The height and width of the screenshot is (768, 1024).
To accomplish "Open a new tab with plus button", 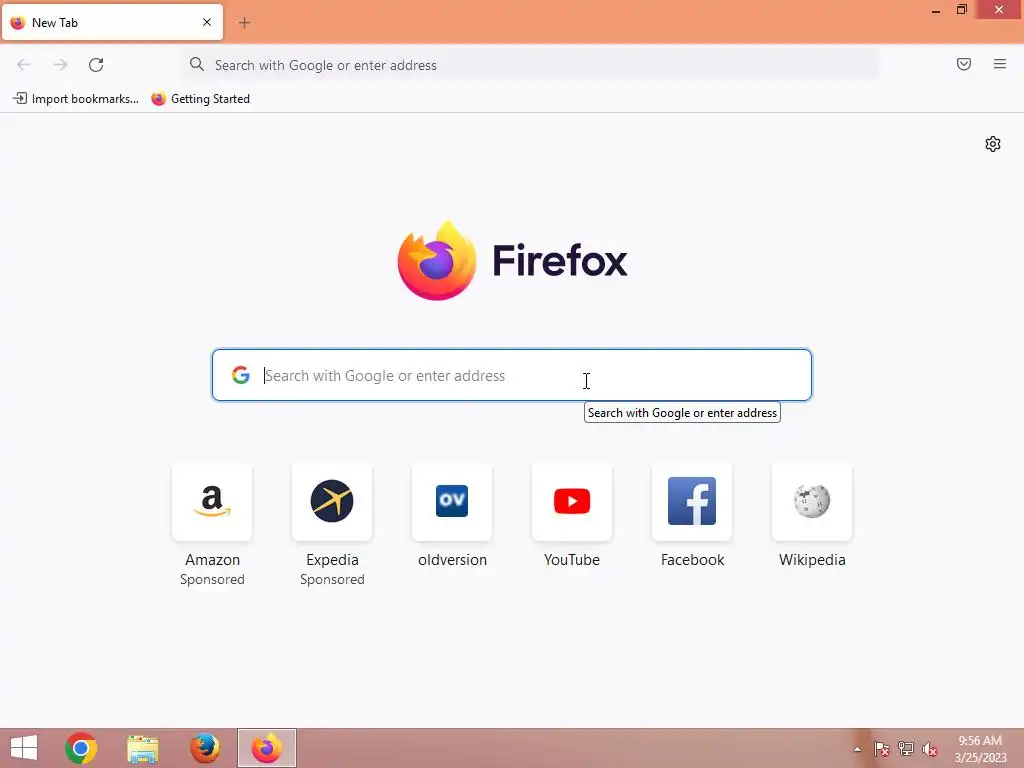I will 244,23.
